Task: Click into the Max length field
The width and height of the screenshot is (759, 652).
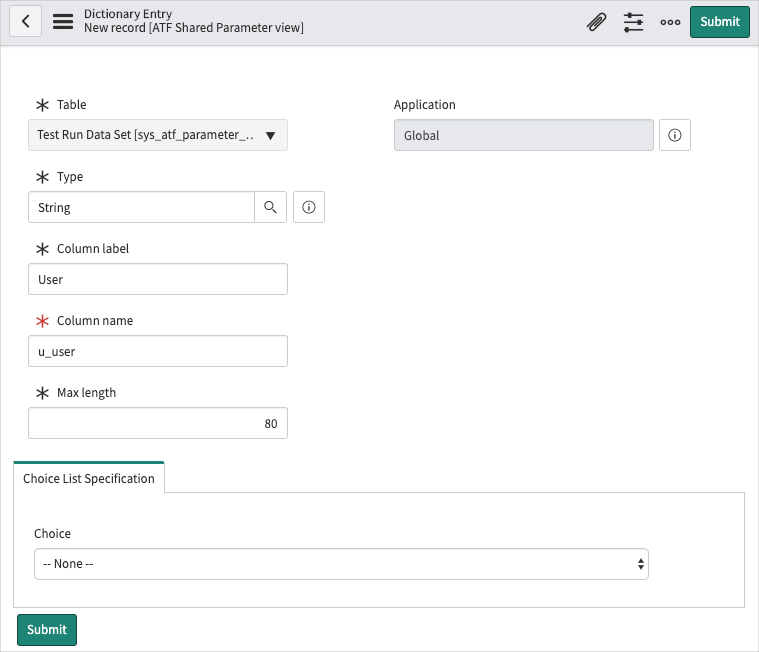Action: point(158,423)
